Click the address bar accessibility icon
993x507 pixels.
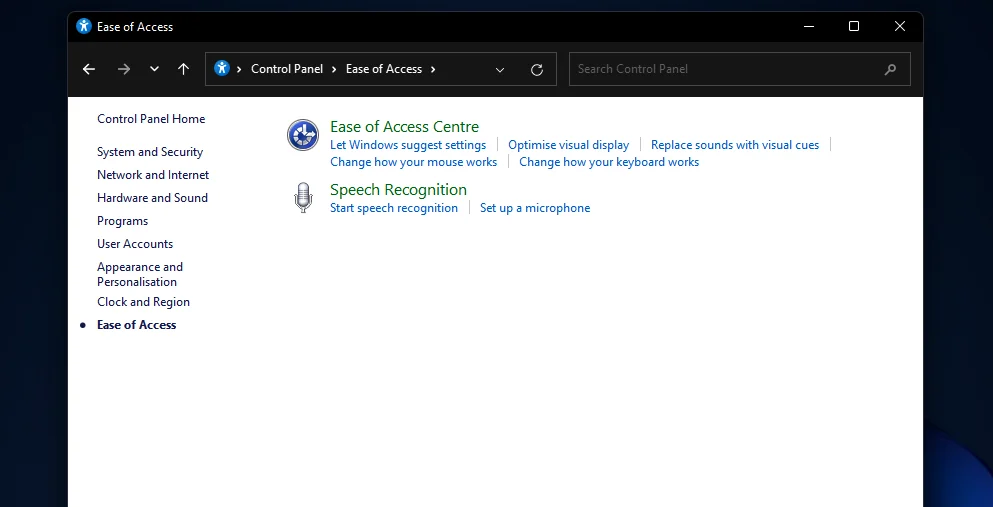222,68
